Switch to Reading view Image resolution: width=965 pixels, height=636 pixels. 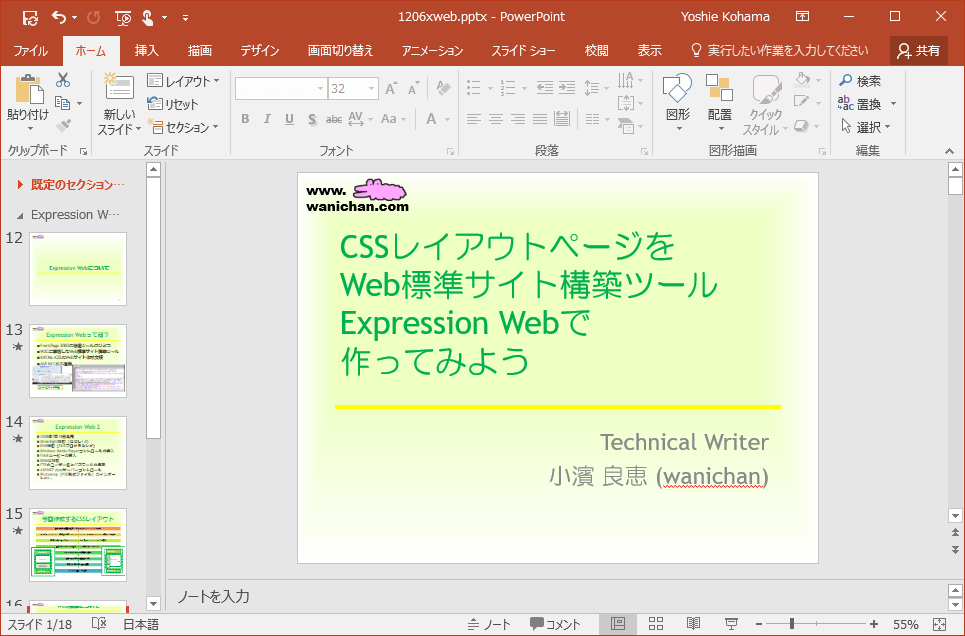(x=694, y=624)
